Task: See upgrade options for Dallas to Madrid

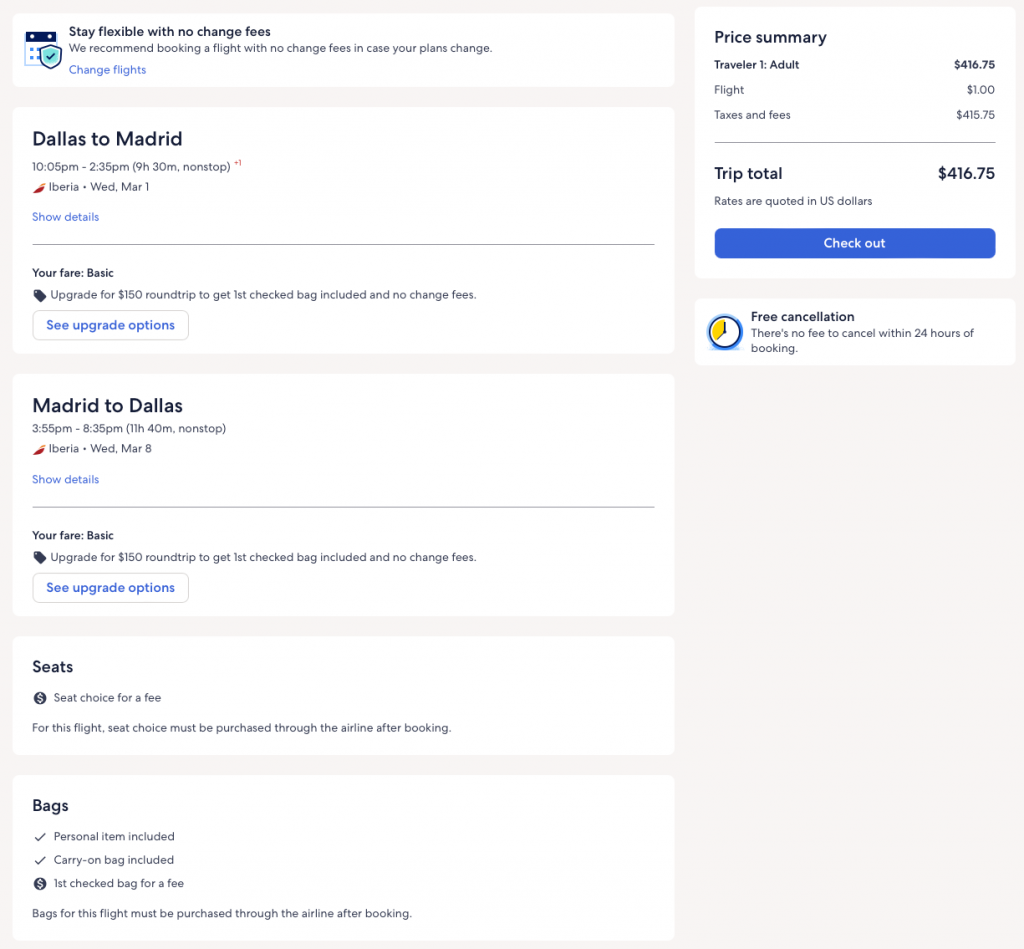Action: (110, 325)
